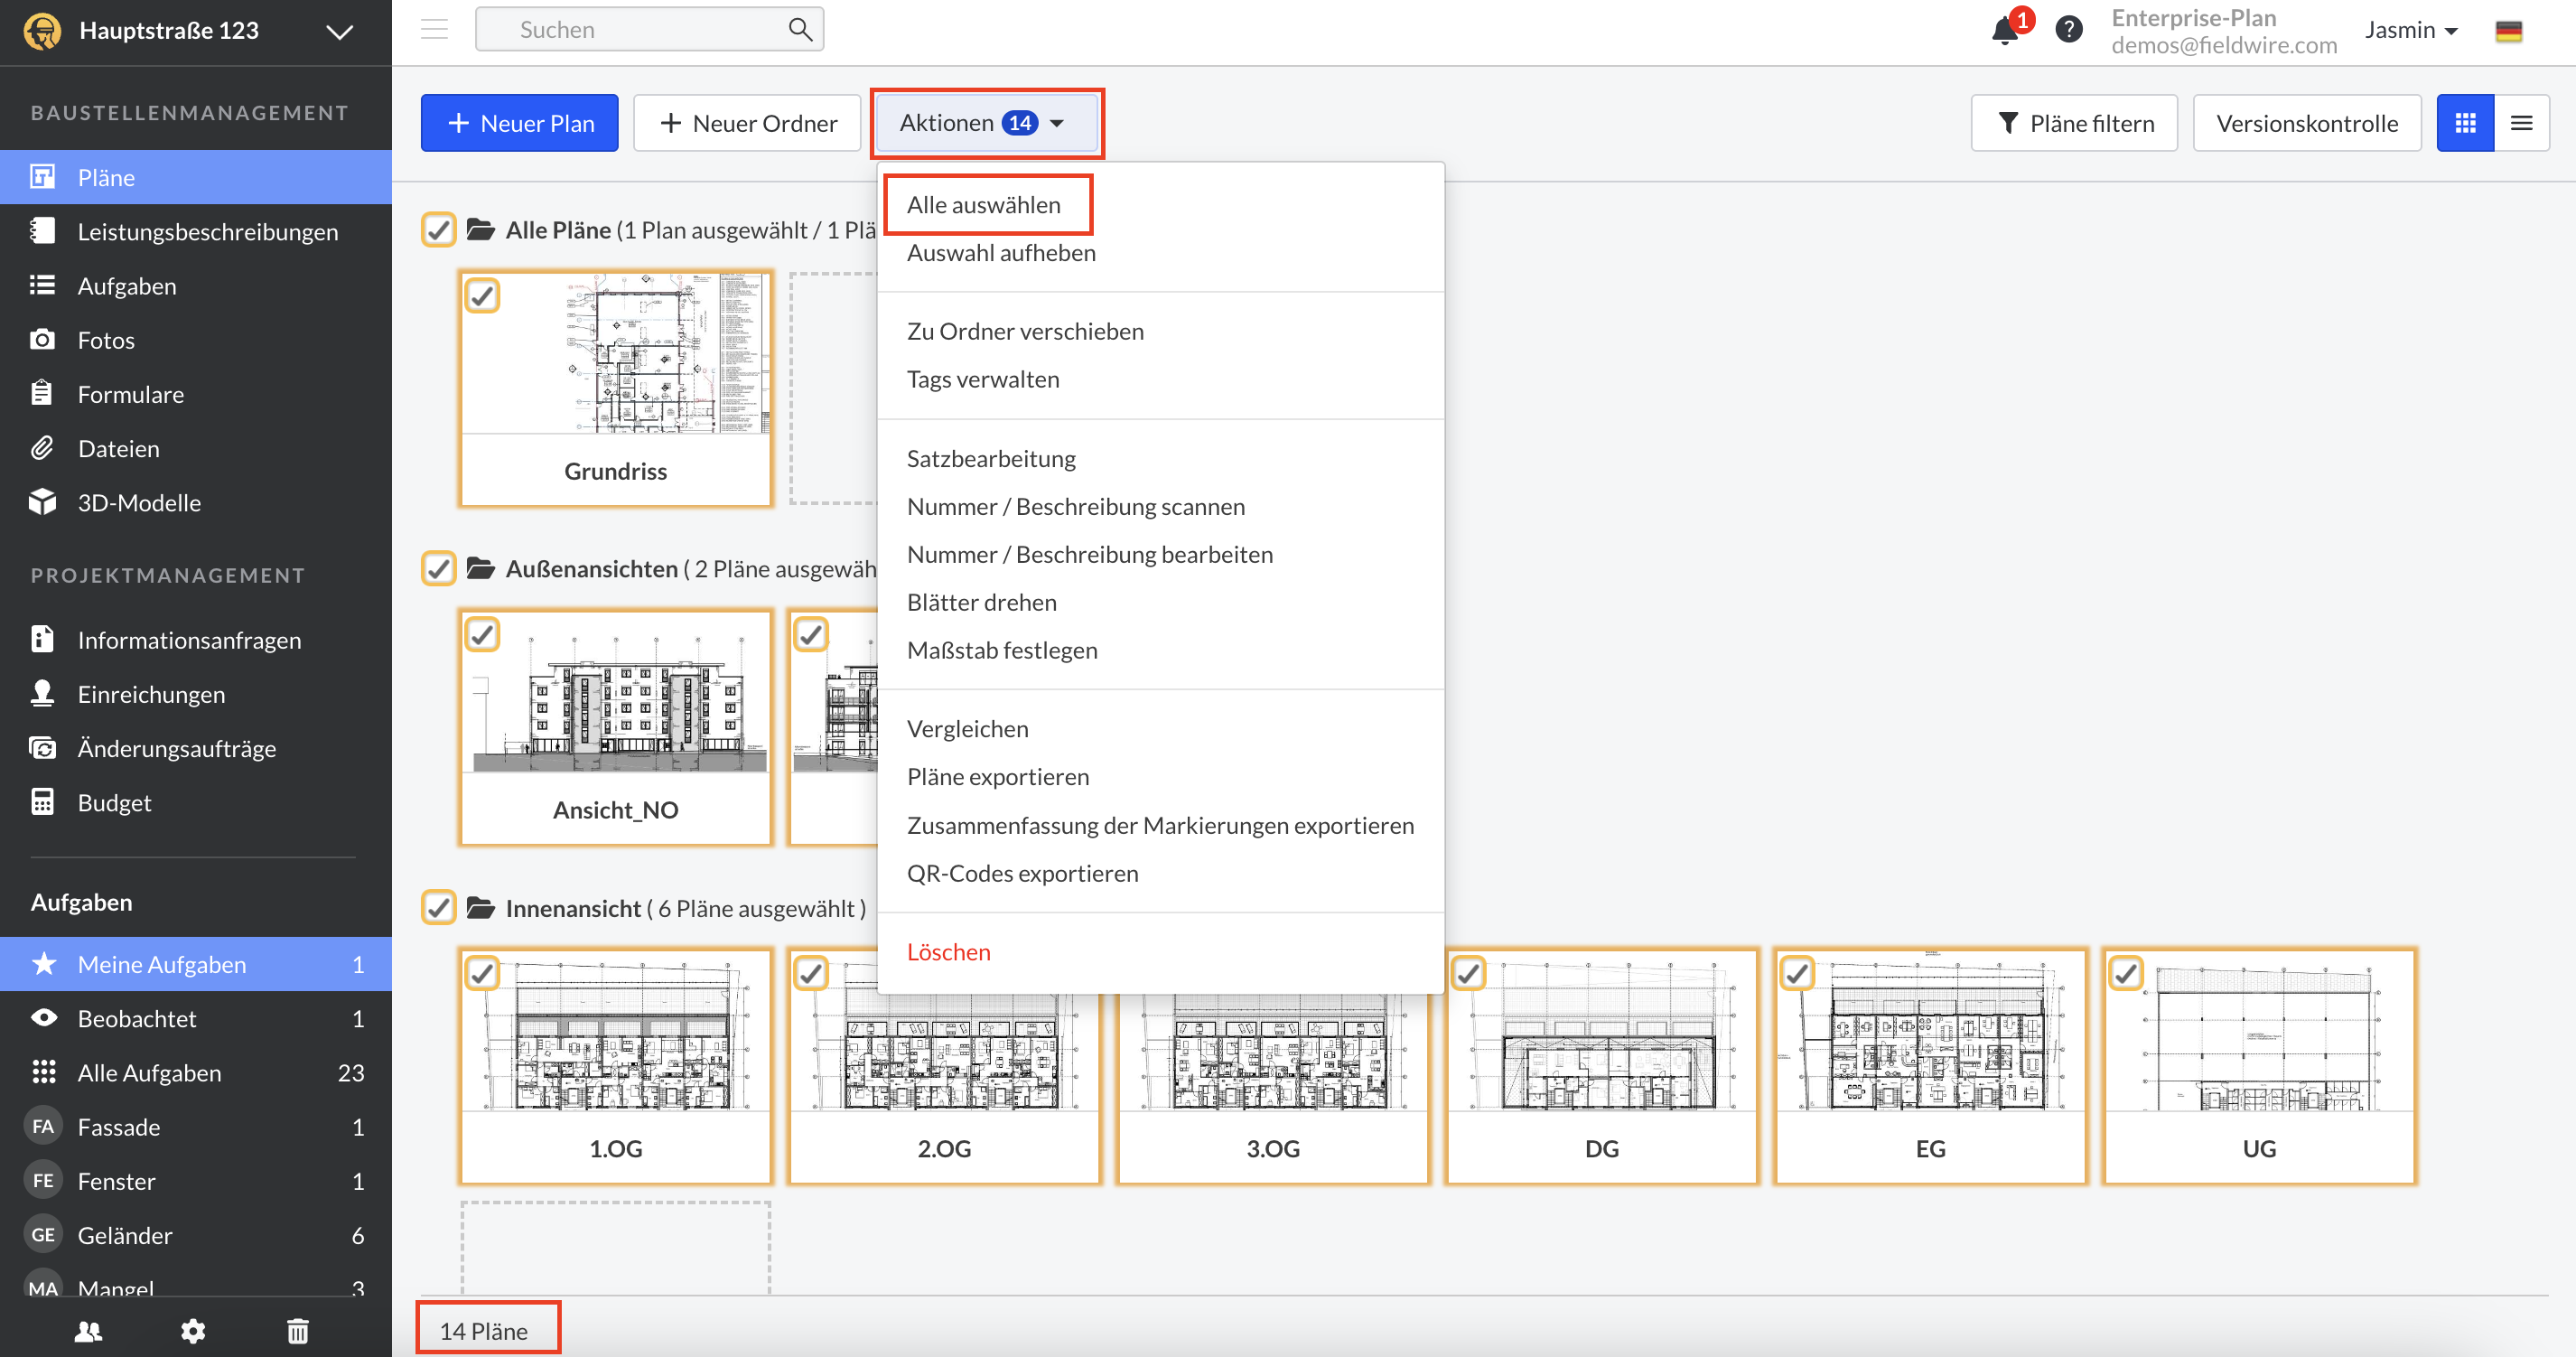Image resolution: width=2576 pixels, height=1357 pixels.
Task: Open Meine Aufgaben in the sidebar
Action: coord(196,964)
